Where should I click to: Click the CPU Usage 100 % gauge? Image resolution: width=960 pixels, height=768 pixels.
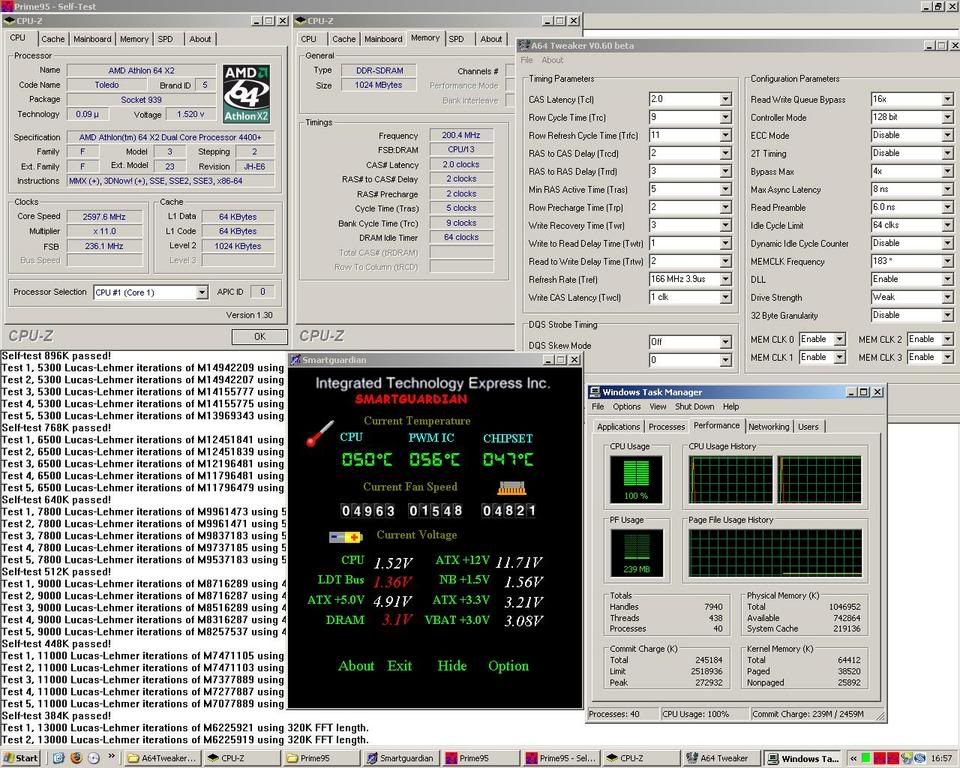pos(636,479)
